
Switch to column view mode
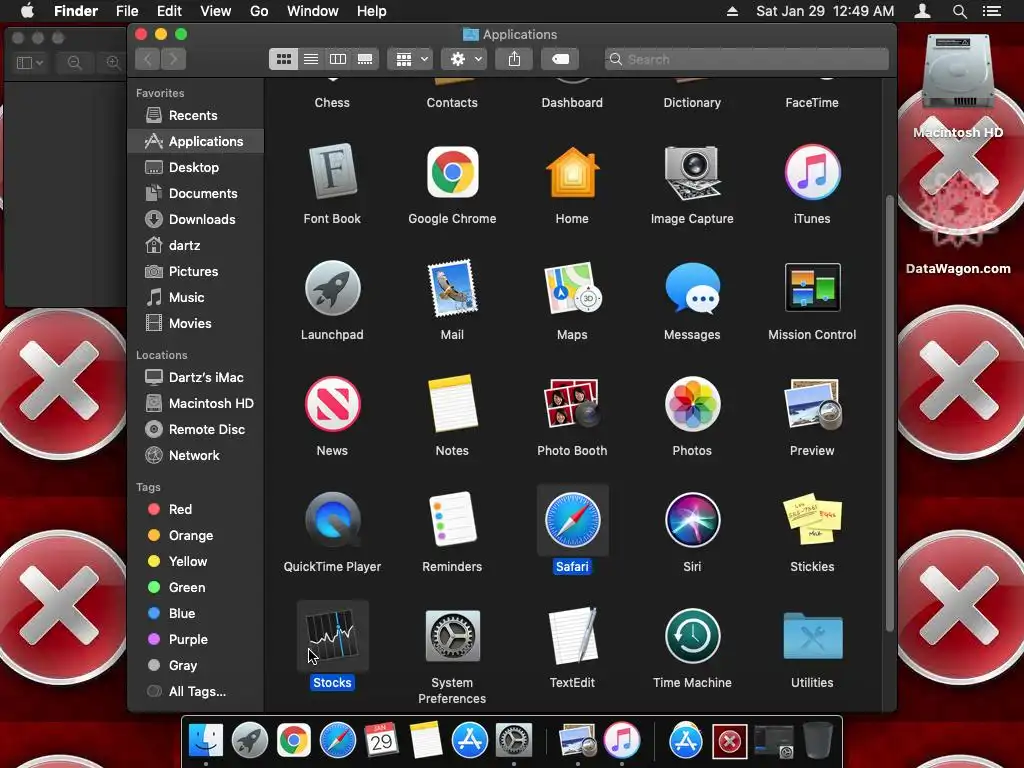pyautogui.click(x=338, y=59)
